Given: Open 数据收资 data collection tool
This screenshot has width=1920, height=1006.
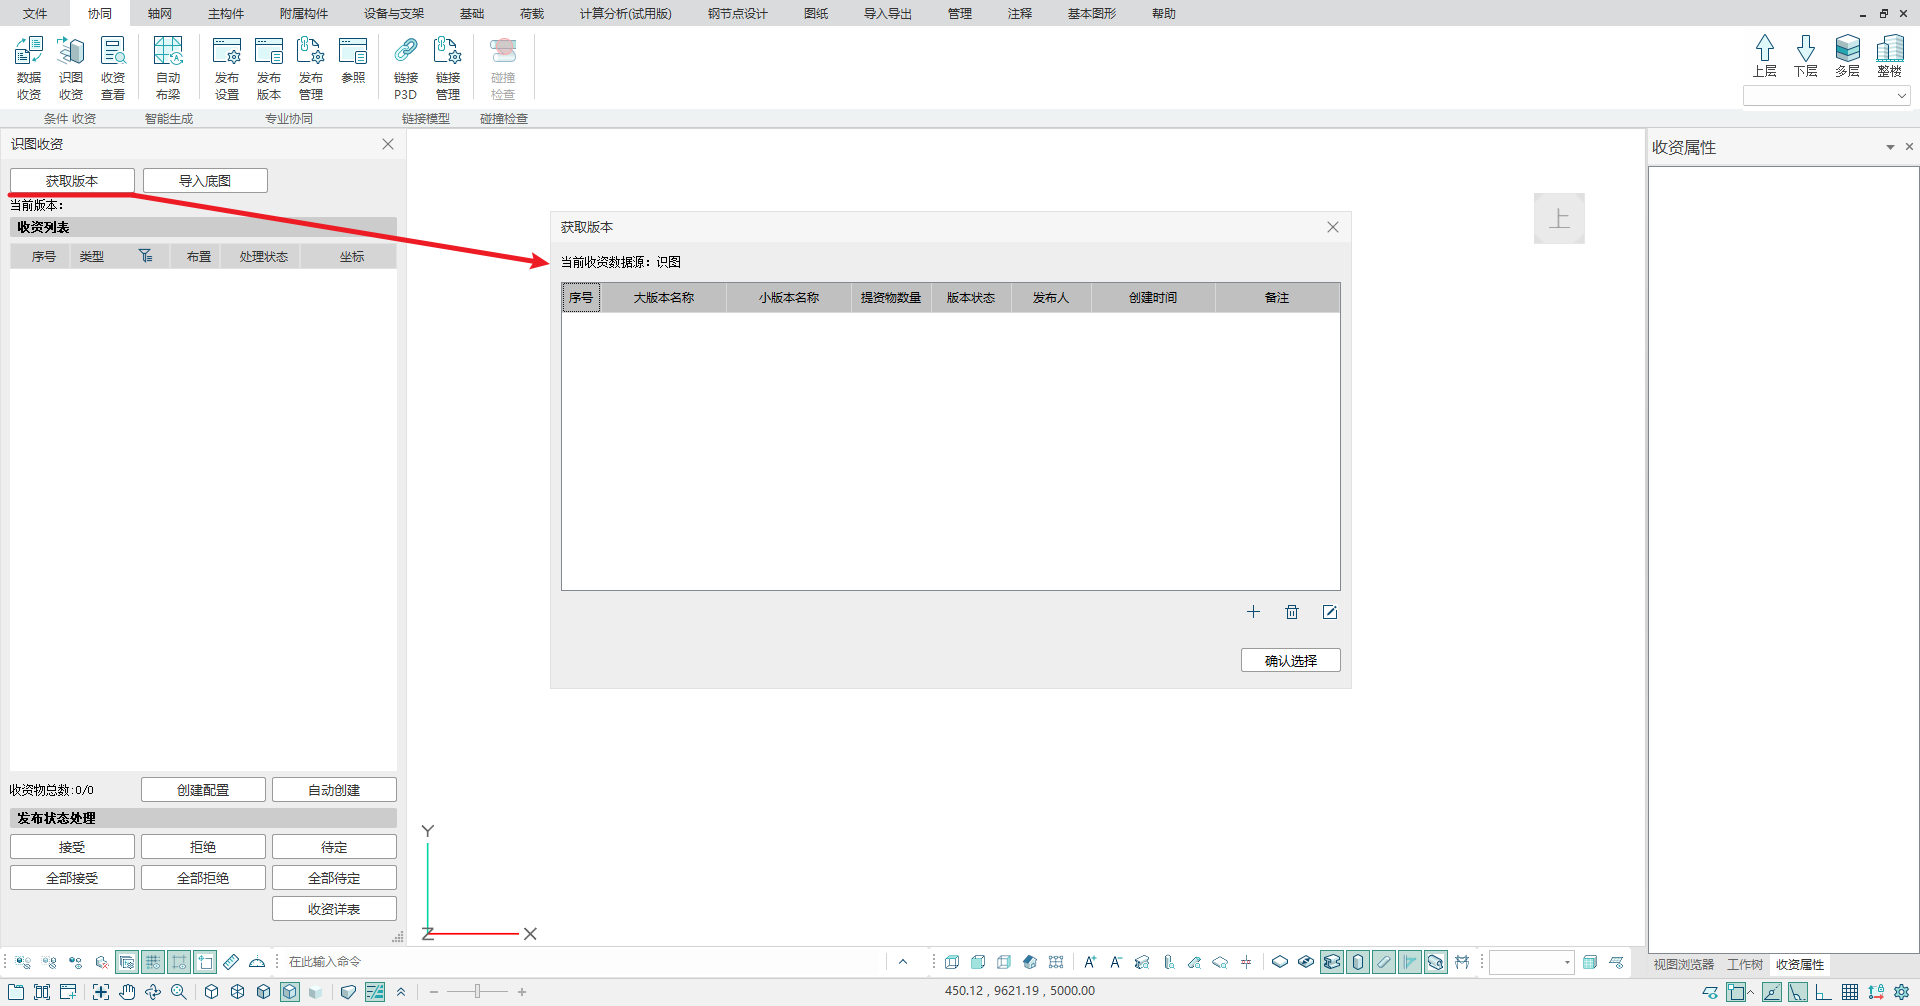Looking at the screenshot, I should [x=29, y=68].
